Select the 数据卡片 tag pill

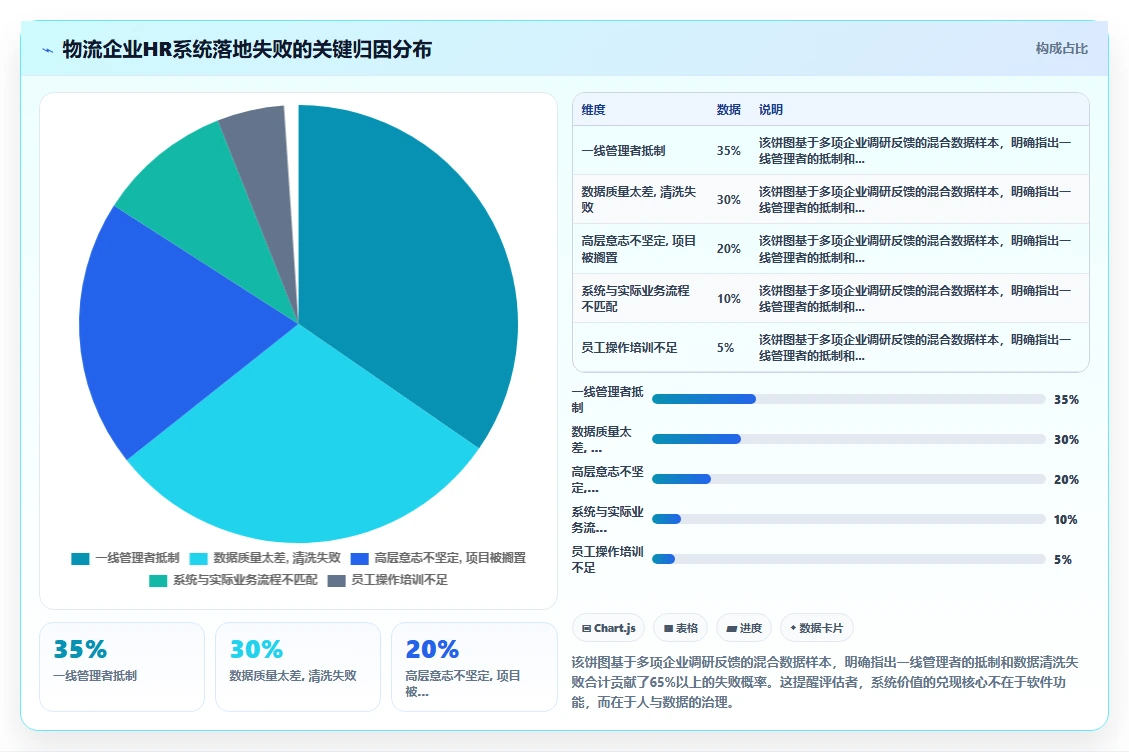817,628
